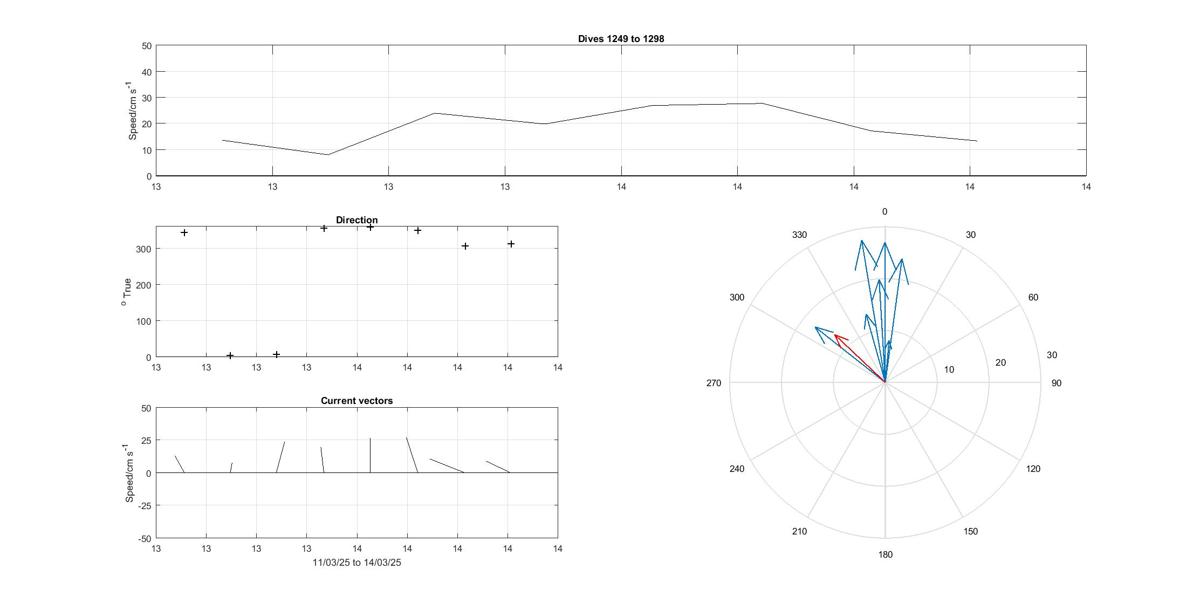Click the highest peak of the top speed line
Image resolution: width=1200 pixels, height=605 pixels.
pos(762,103)
